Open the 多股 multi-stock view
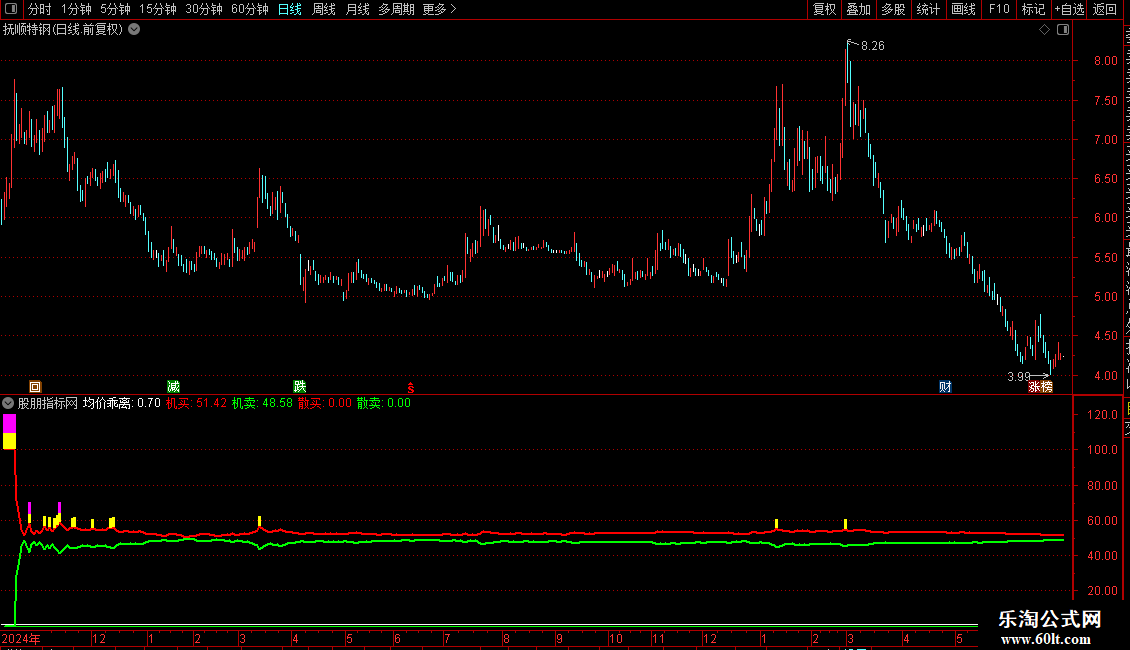 893,9
